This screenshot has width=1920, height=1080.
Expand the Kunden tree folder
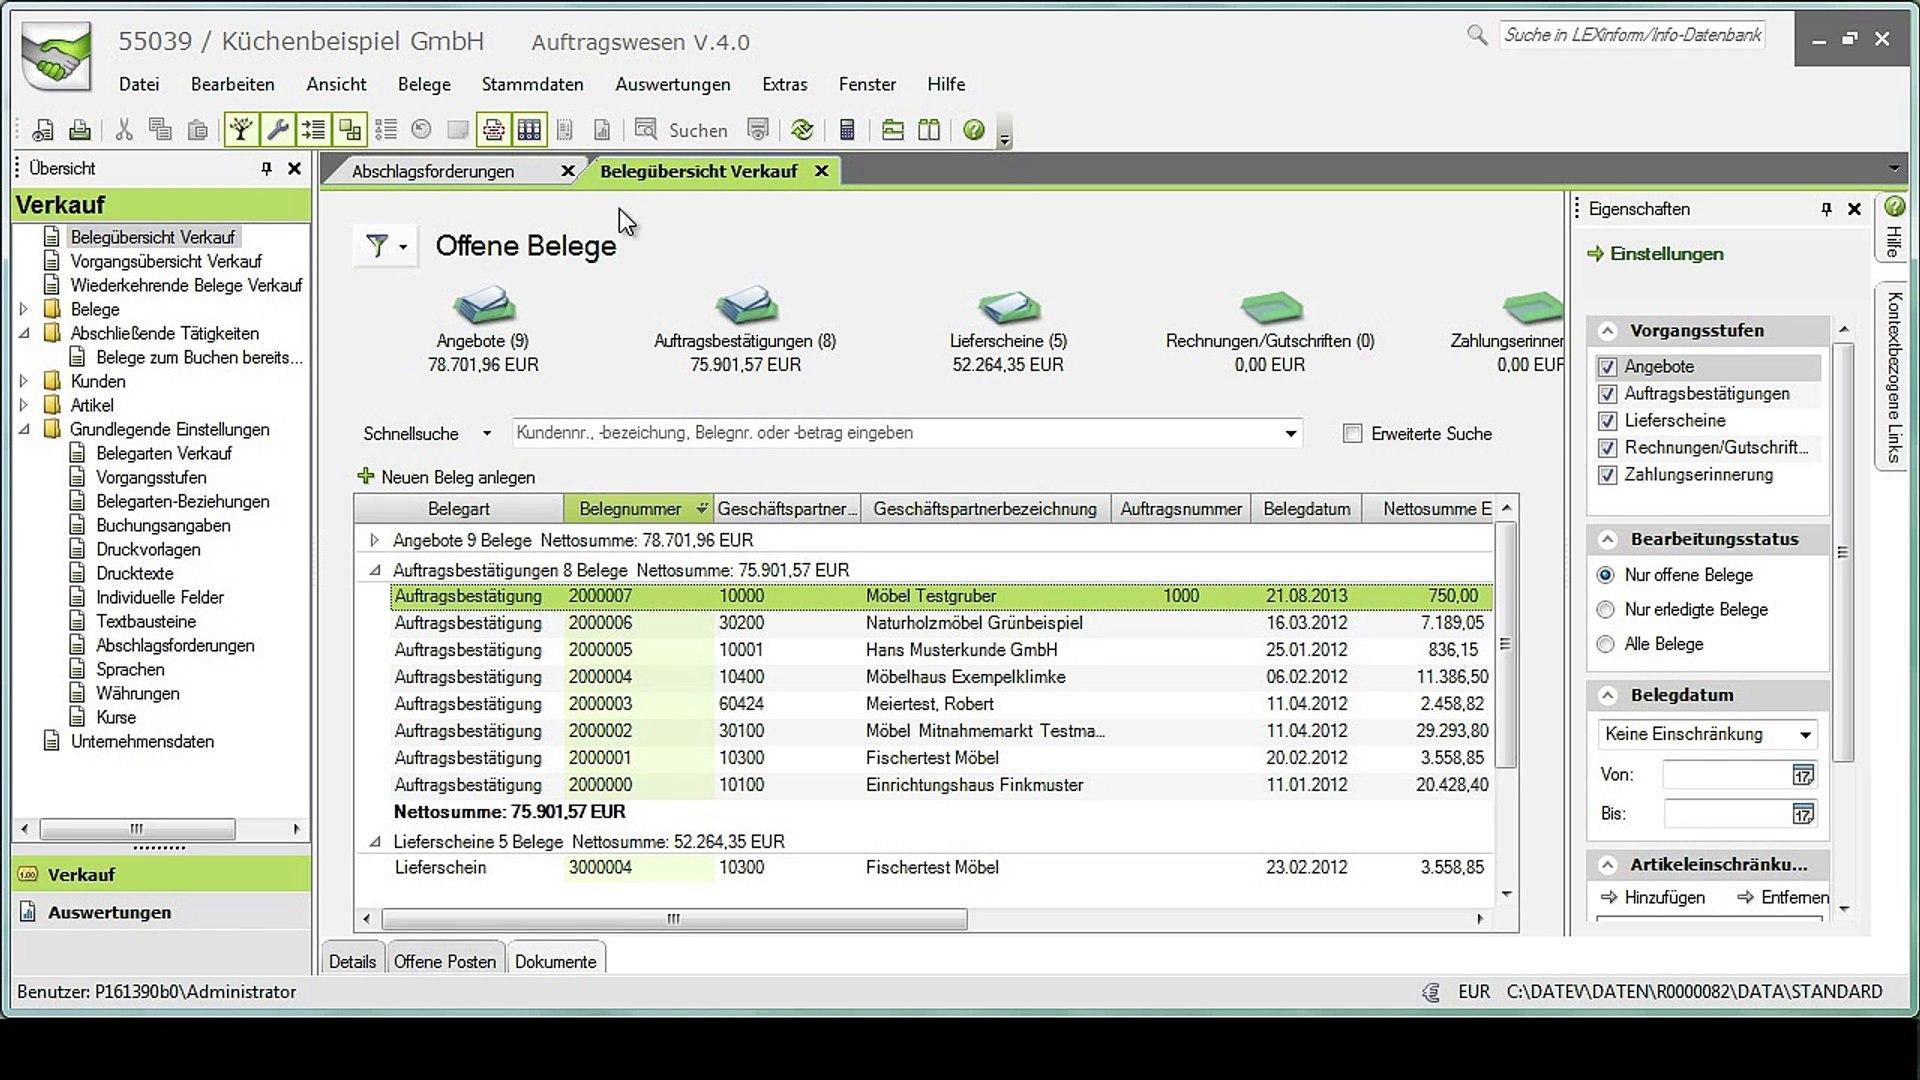click(x=24, y=381)
